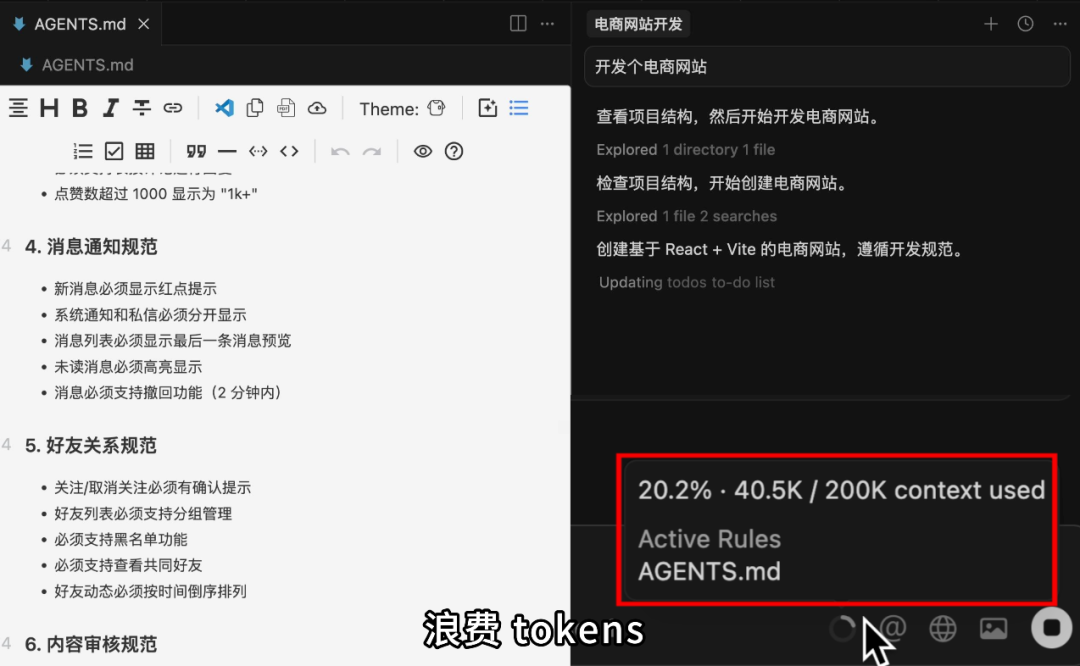The image size is (1080, 666).
Task: Open the Theme selector dropdown
Action: click(435, 108)
